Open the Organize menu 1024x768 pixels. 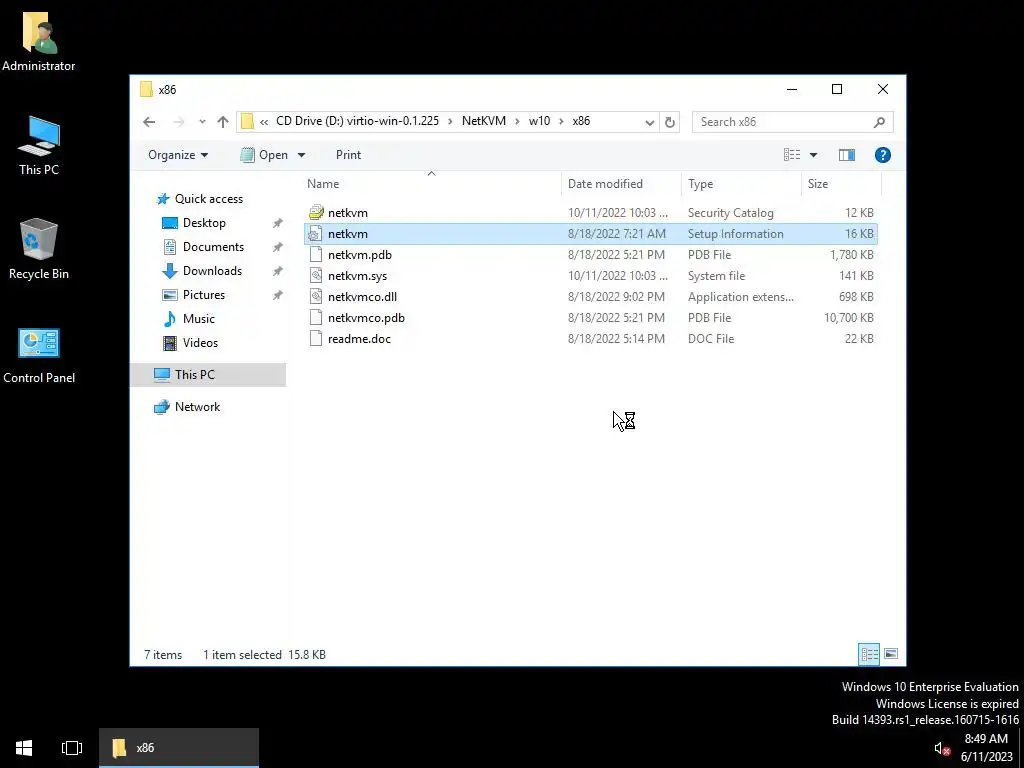[178, 155]
